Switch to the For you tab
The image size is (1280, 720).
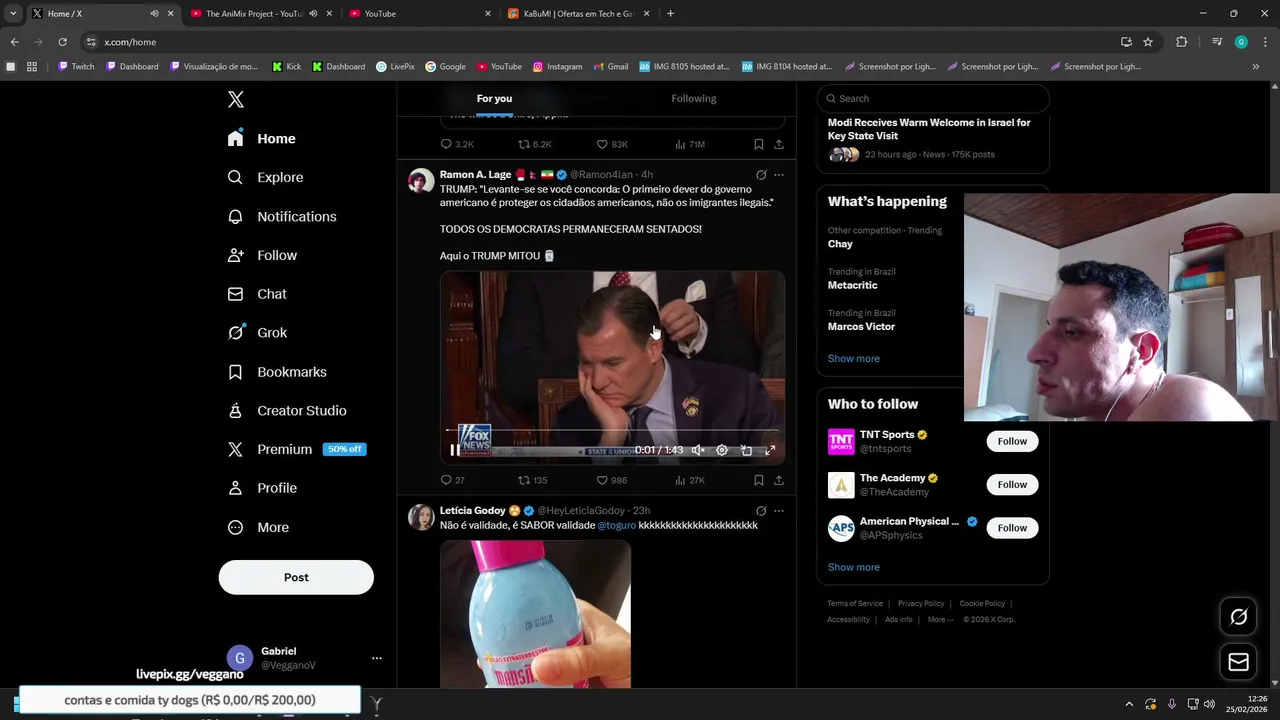point(494,98)
